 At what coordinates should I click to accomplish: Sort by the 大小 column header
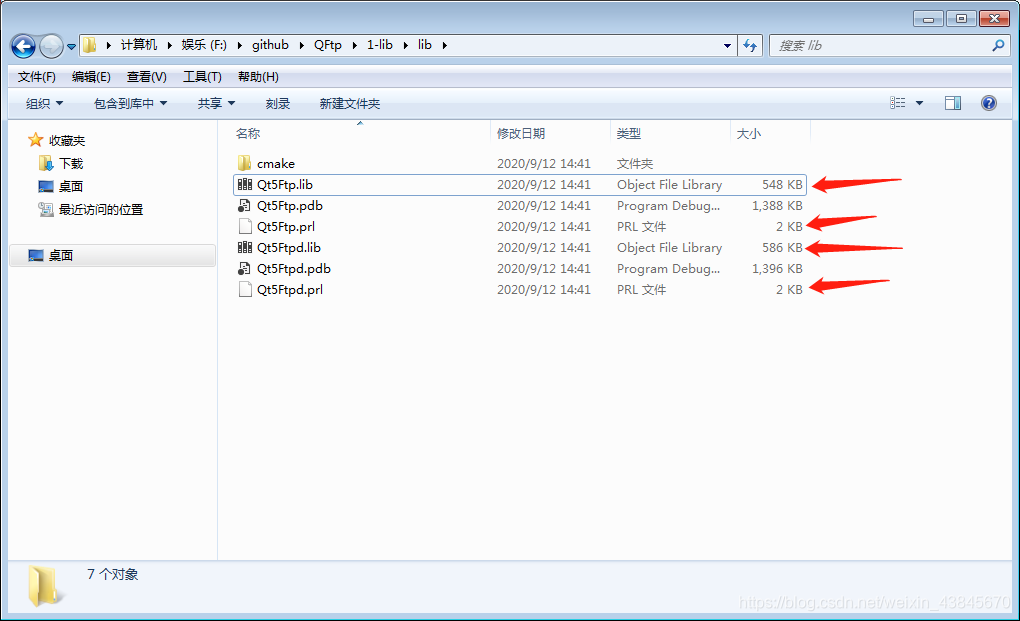pyautogui.click(x=748, y=133)
